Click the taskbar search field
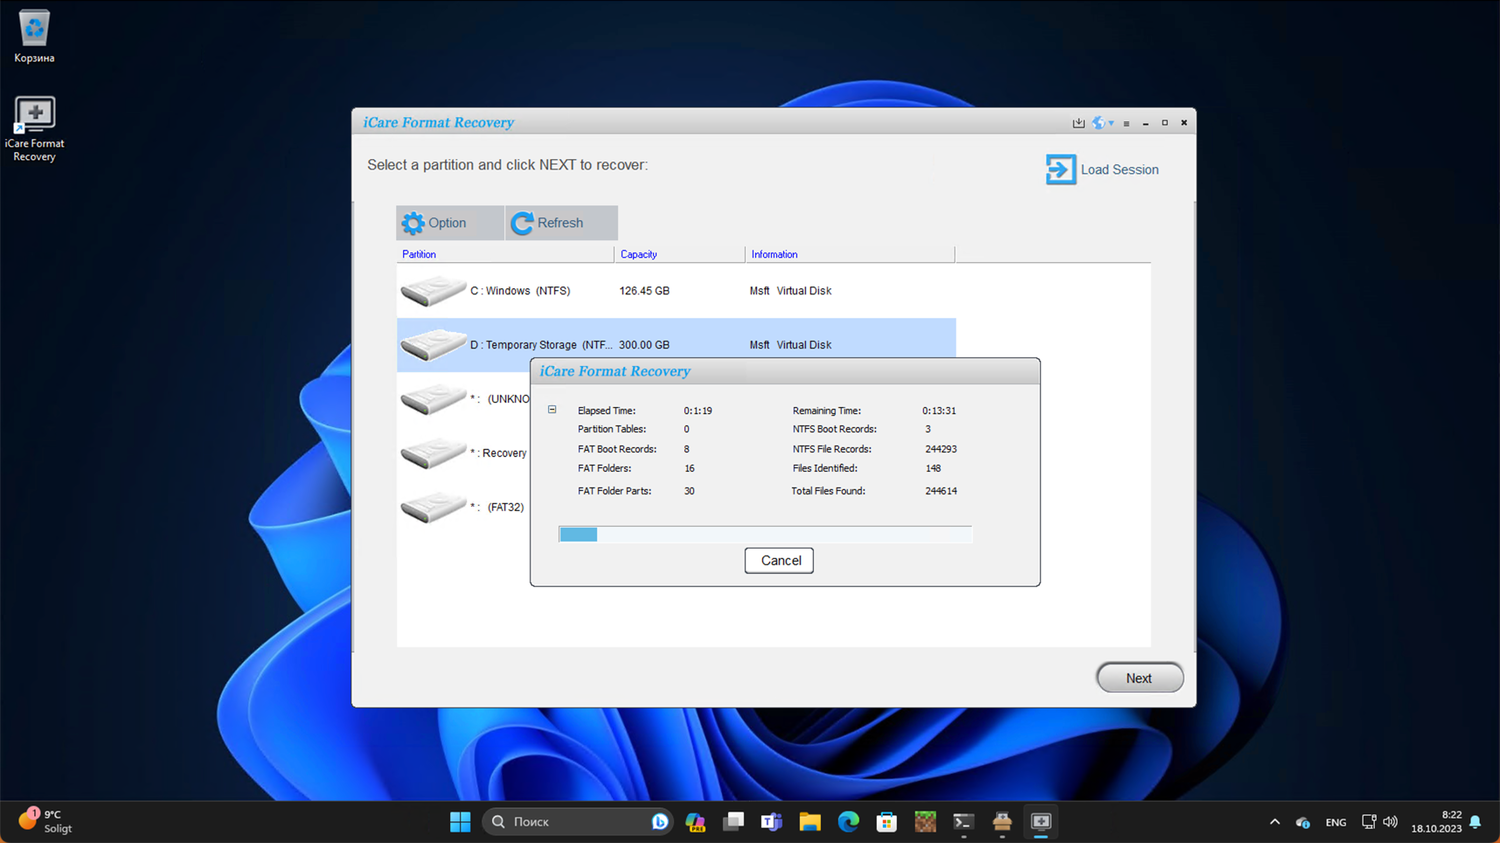The width and height of the screenshot is (1500, 843). (x=577, y=822)
